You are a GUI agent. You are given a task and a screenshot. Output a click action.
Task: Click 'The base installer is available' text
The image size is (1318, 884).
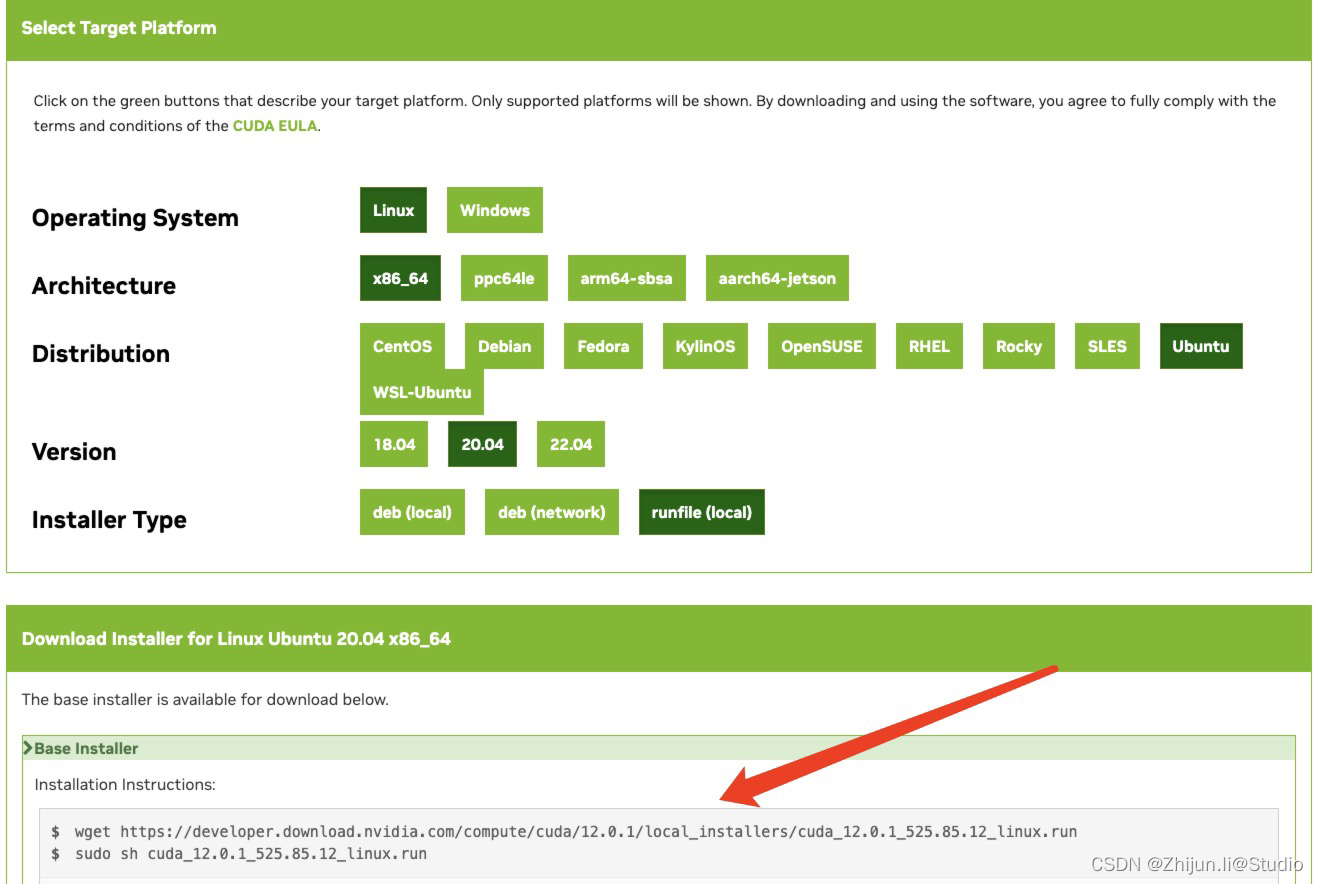(x=205, y=700)
